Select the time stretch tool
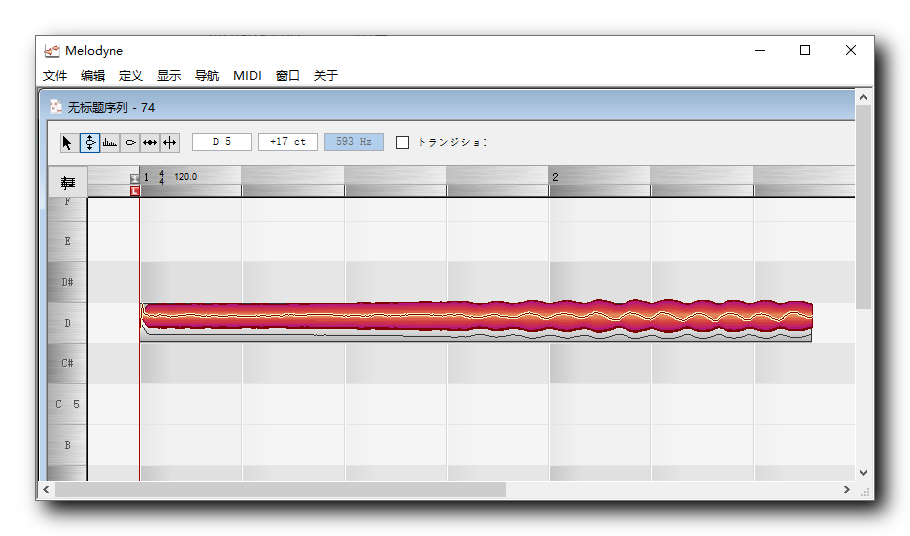910x536 pixels. 150,143
